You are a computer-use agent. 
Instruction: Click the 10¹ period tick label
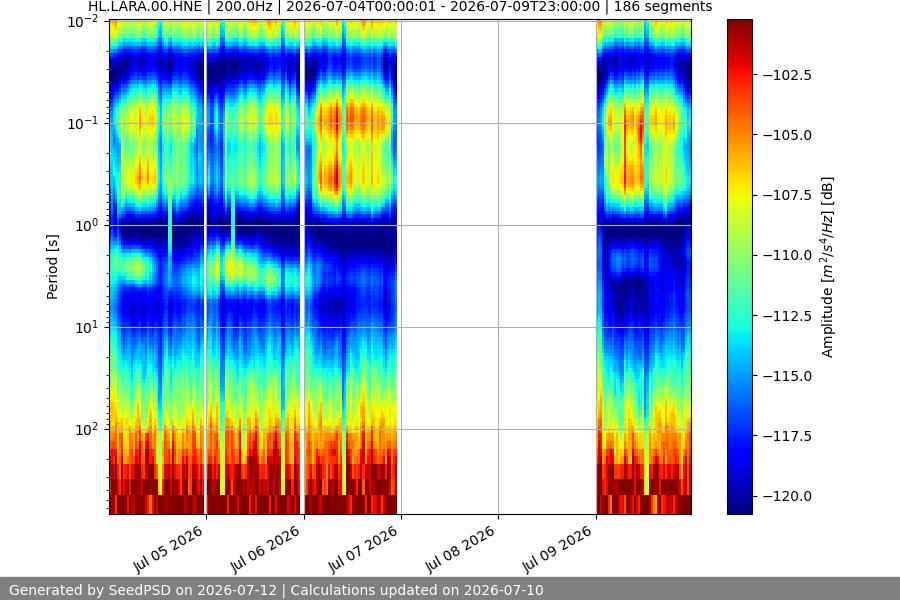click(87, 327)
